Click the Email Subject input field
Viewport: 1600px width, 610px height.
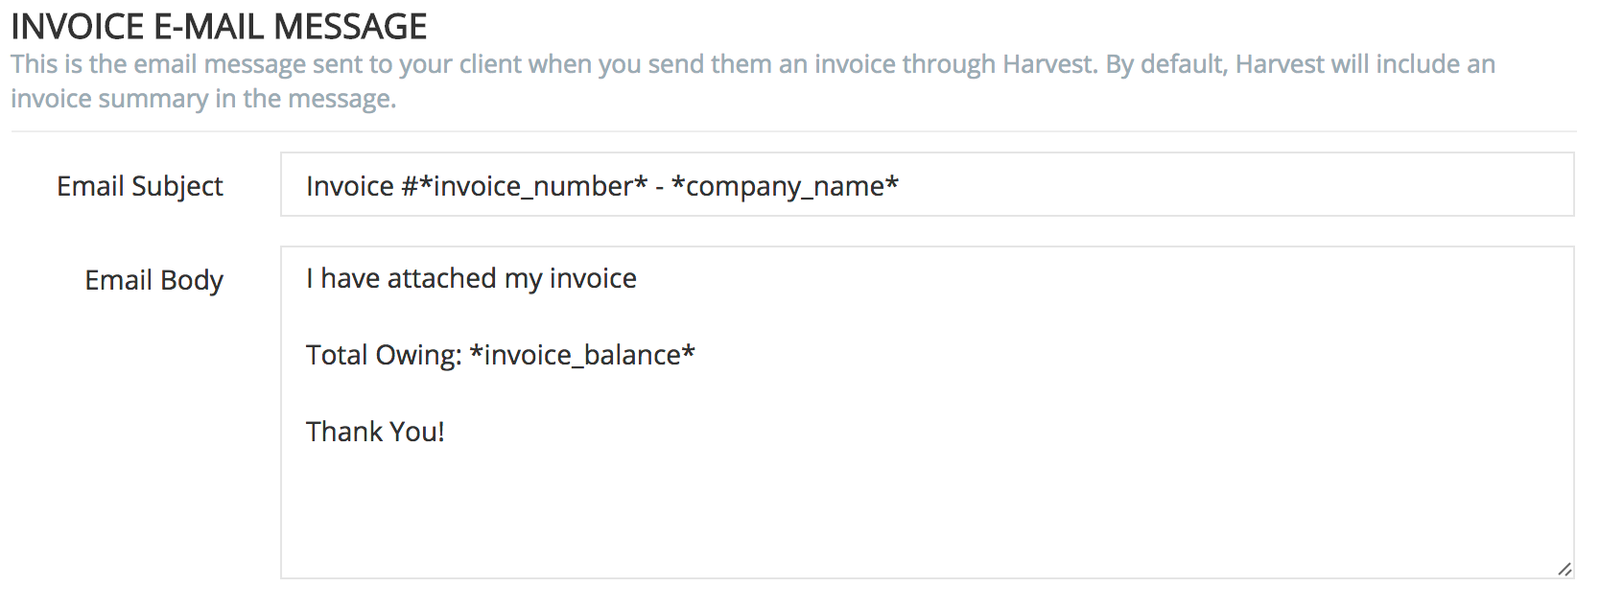(x=1200, y=185)
